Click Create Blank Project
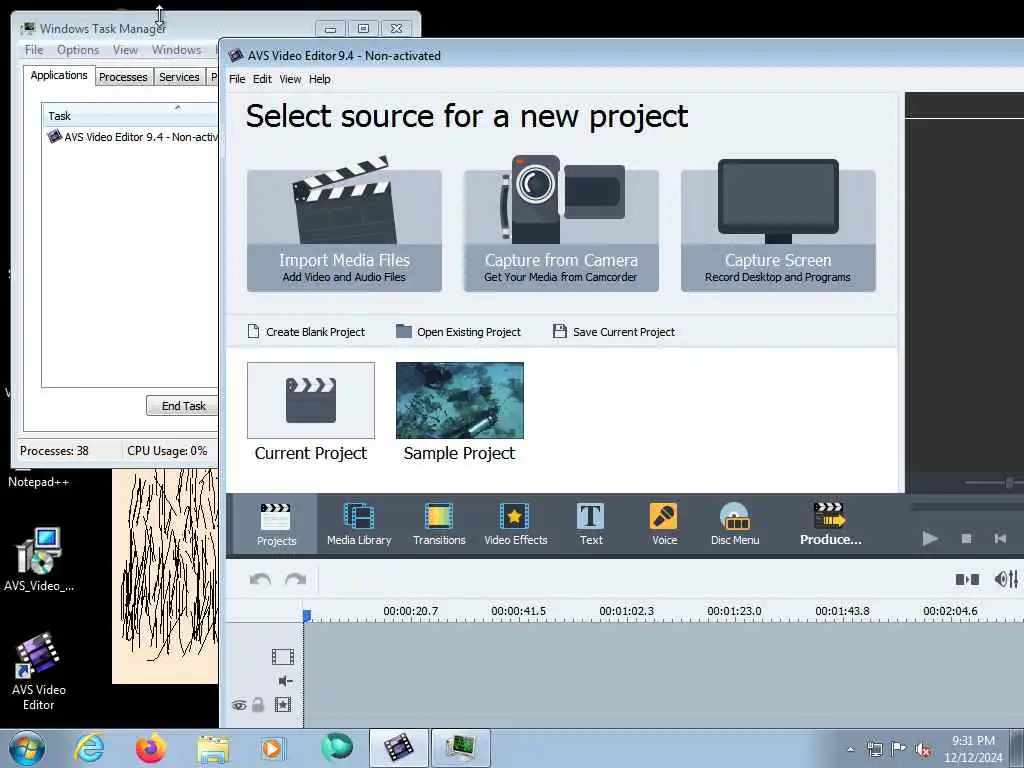The width and height of the screenshot is (1024, 768). [306, 332]
